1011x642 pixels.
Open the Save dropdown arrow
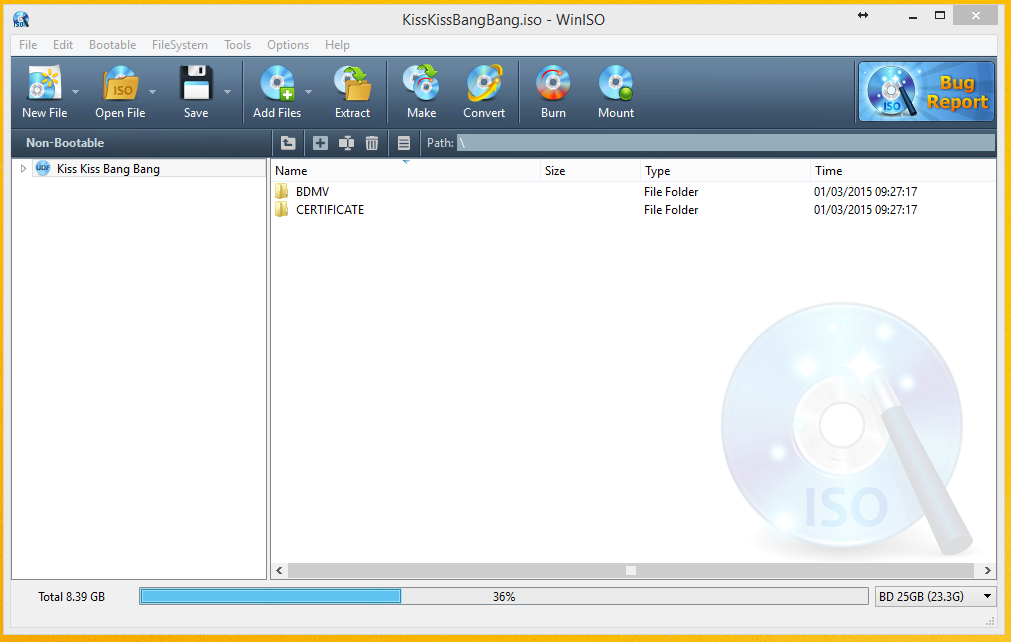(228, 92)
